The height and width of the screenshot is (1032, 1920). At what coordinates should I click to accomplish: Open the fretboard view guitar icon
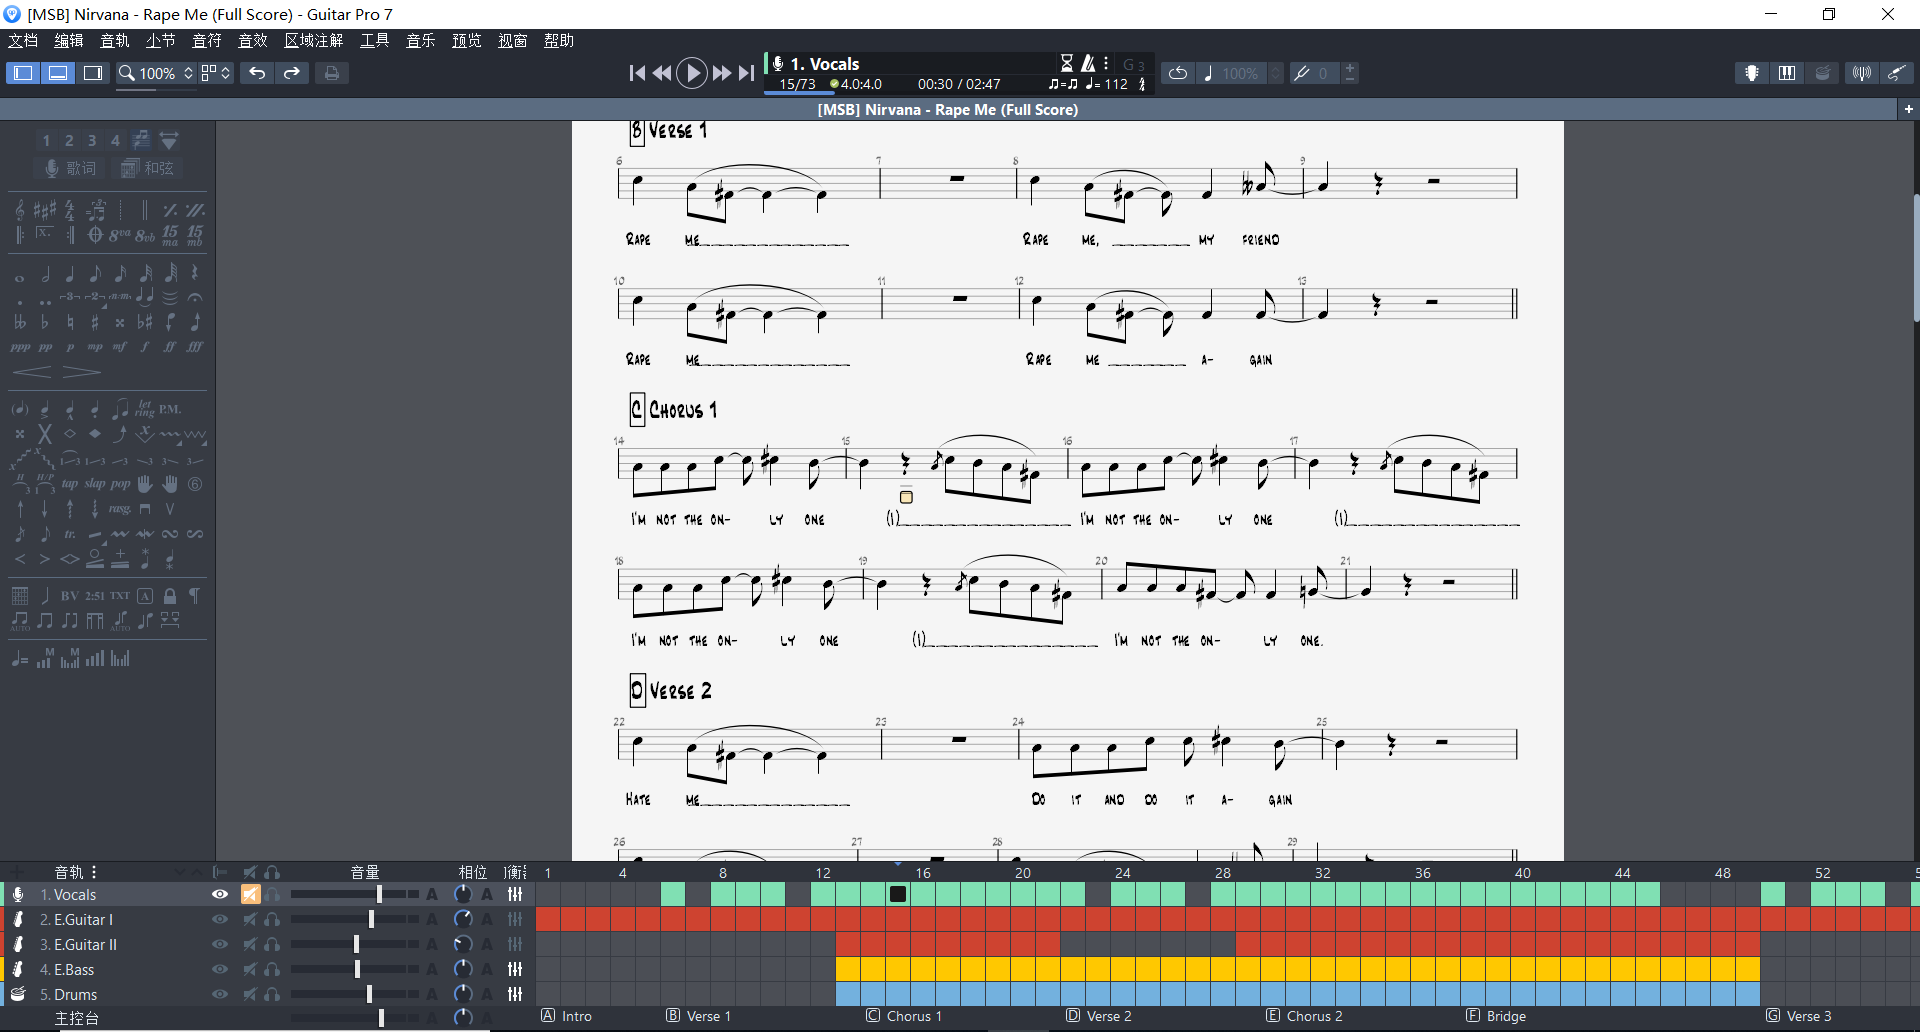click(x=1751, y=73)
